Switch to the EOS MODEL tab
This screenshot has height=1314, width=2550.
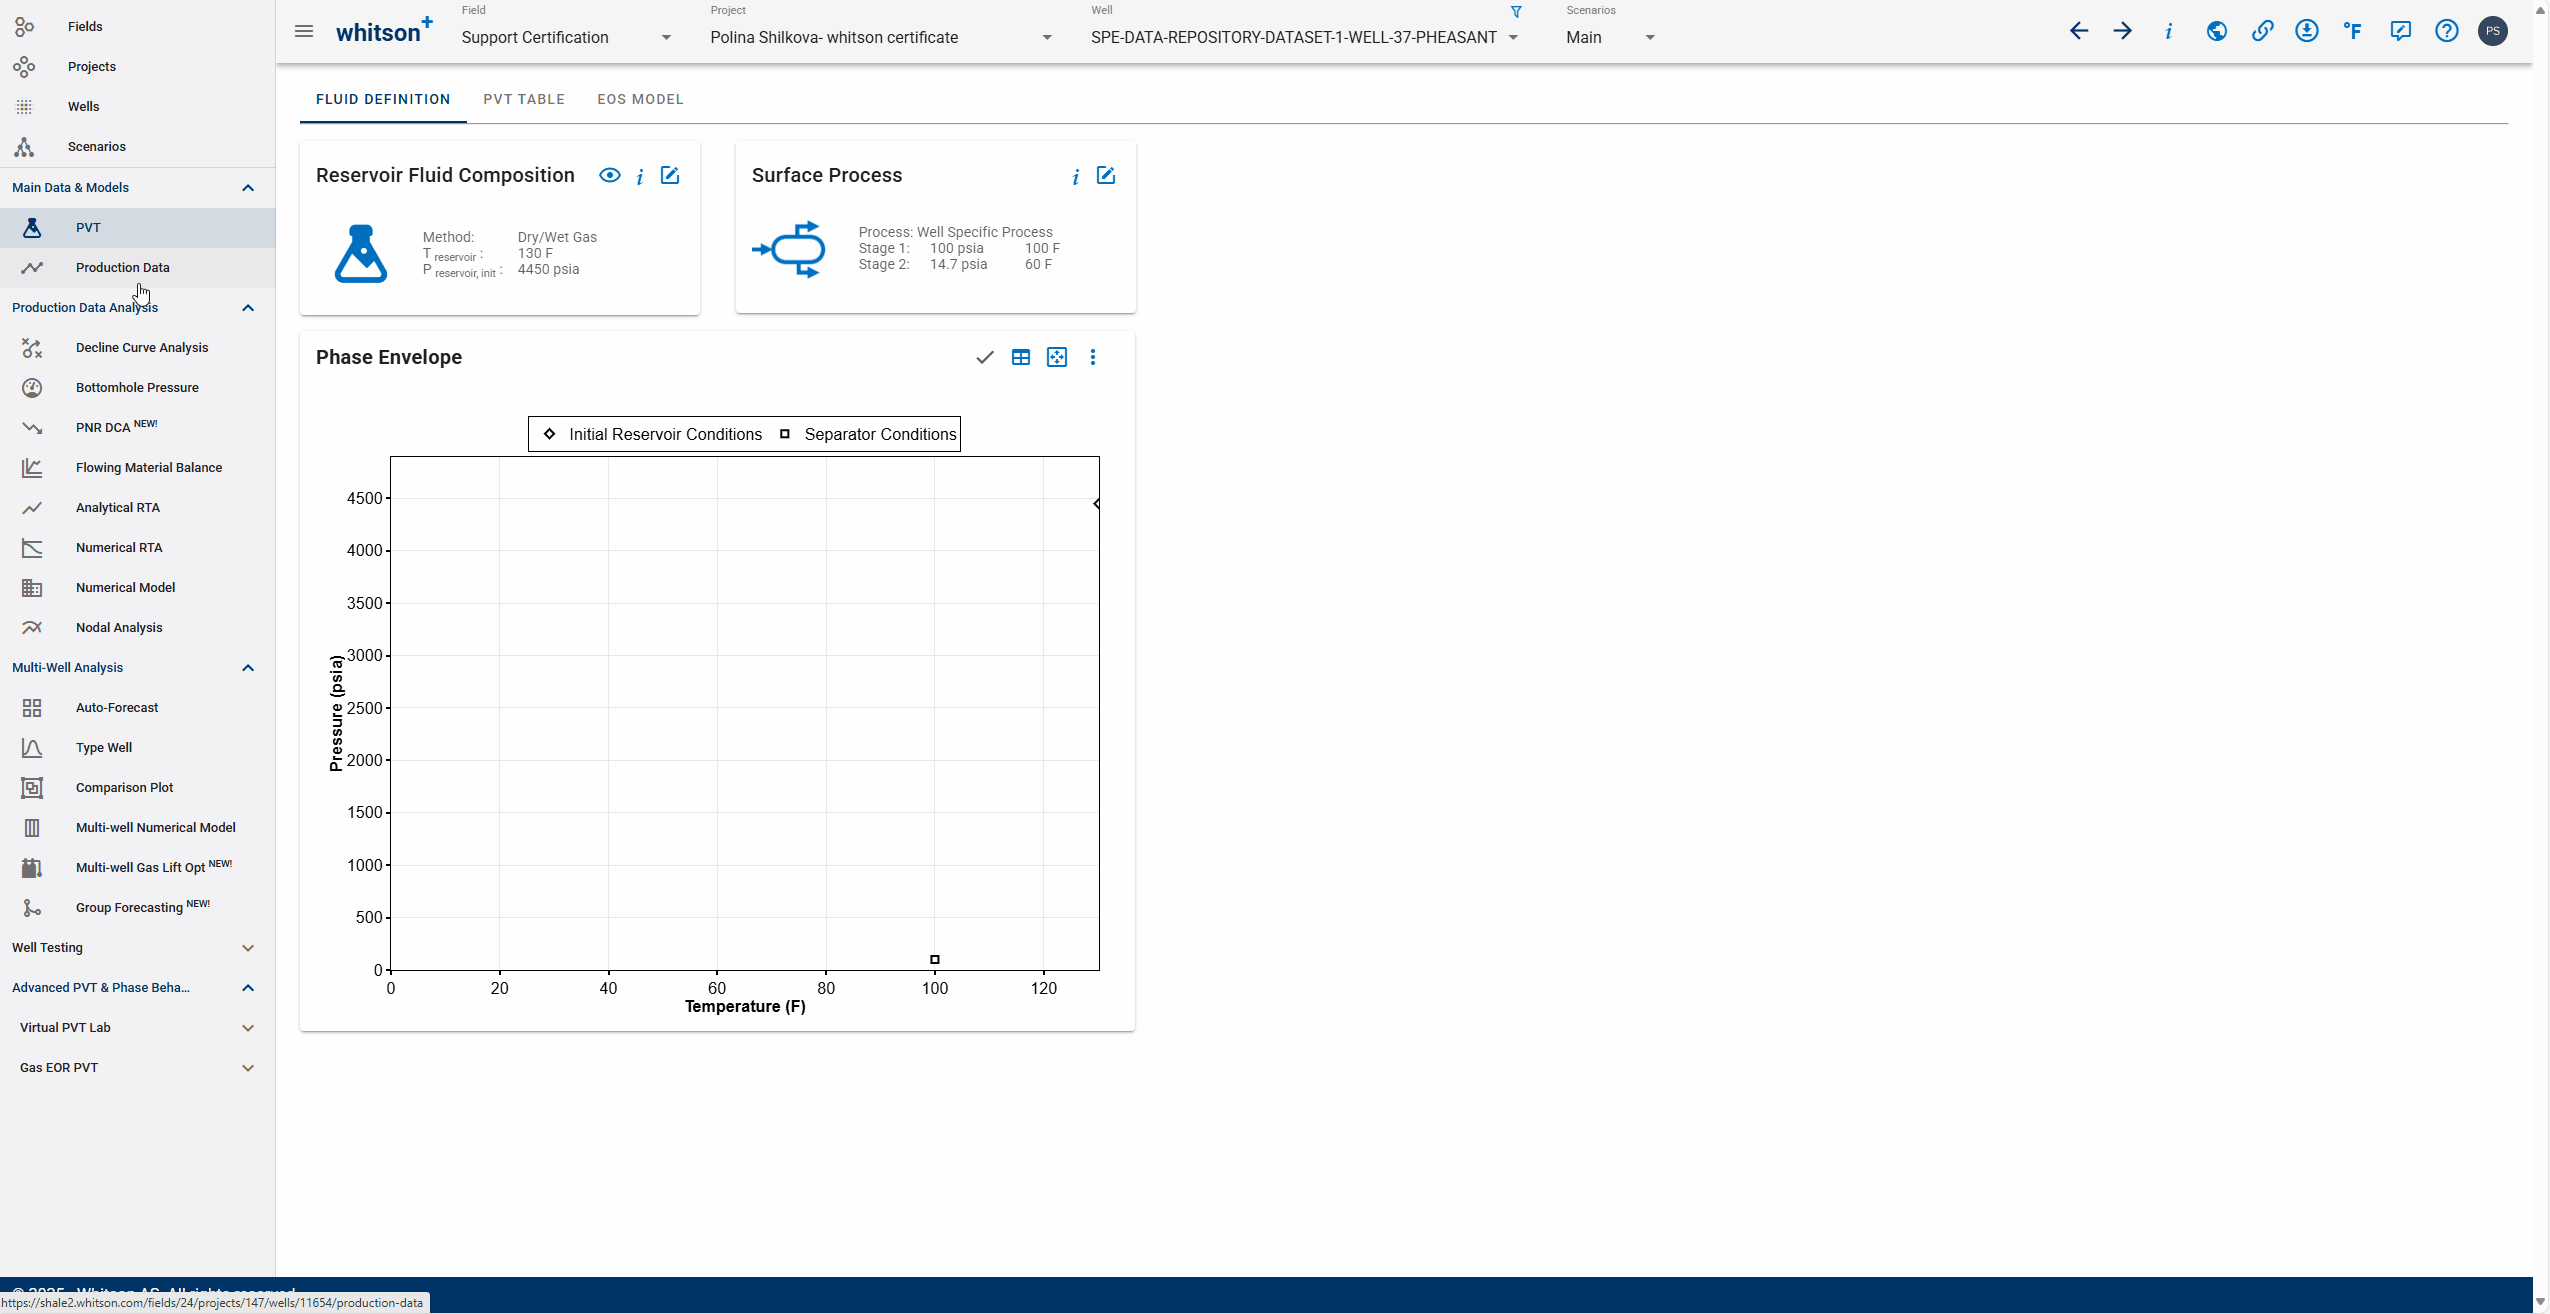pos(640,99)
